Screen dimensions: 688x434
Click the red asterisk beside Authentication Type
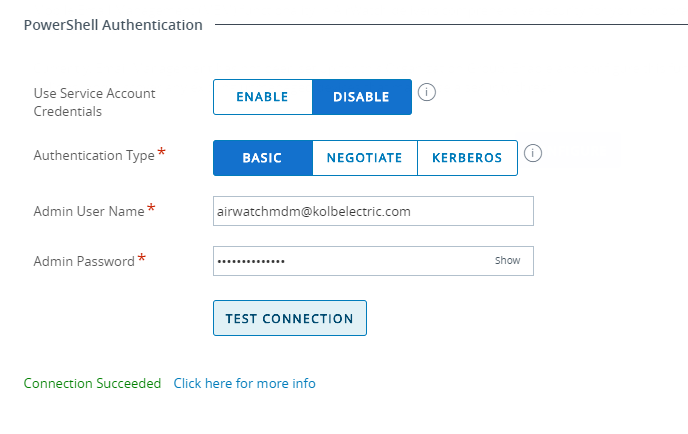point(162,153)
